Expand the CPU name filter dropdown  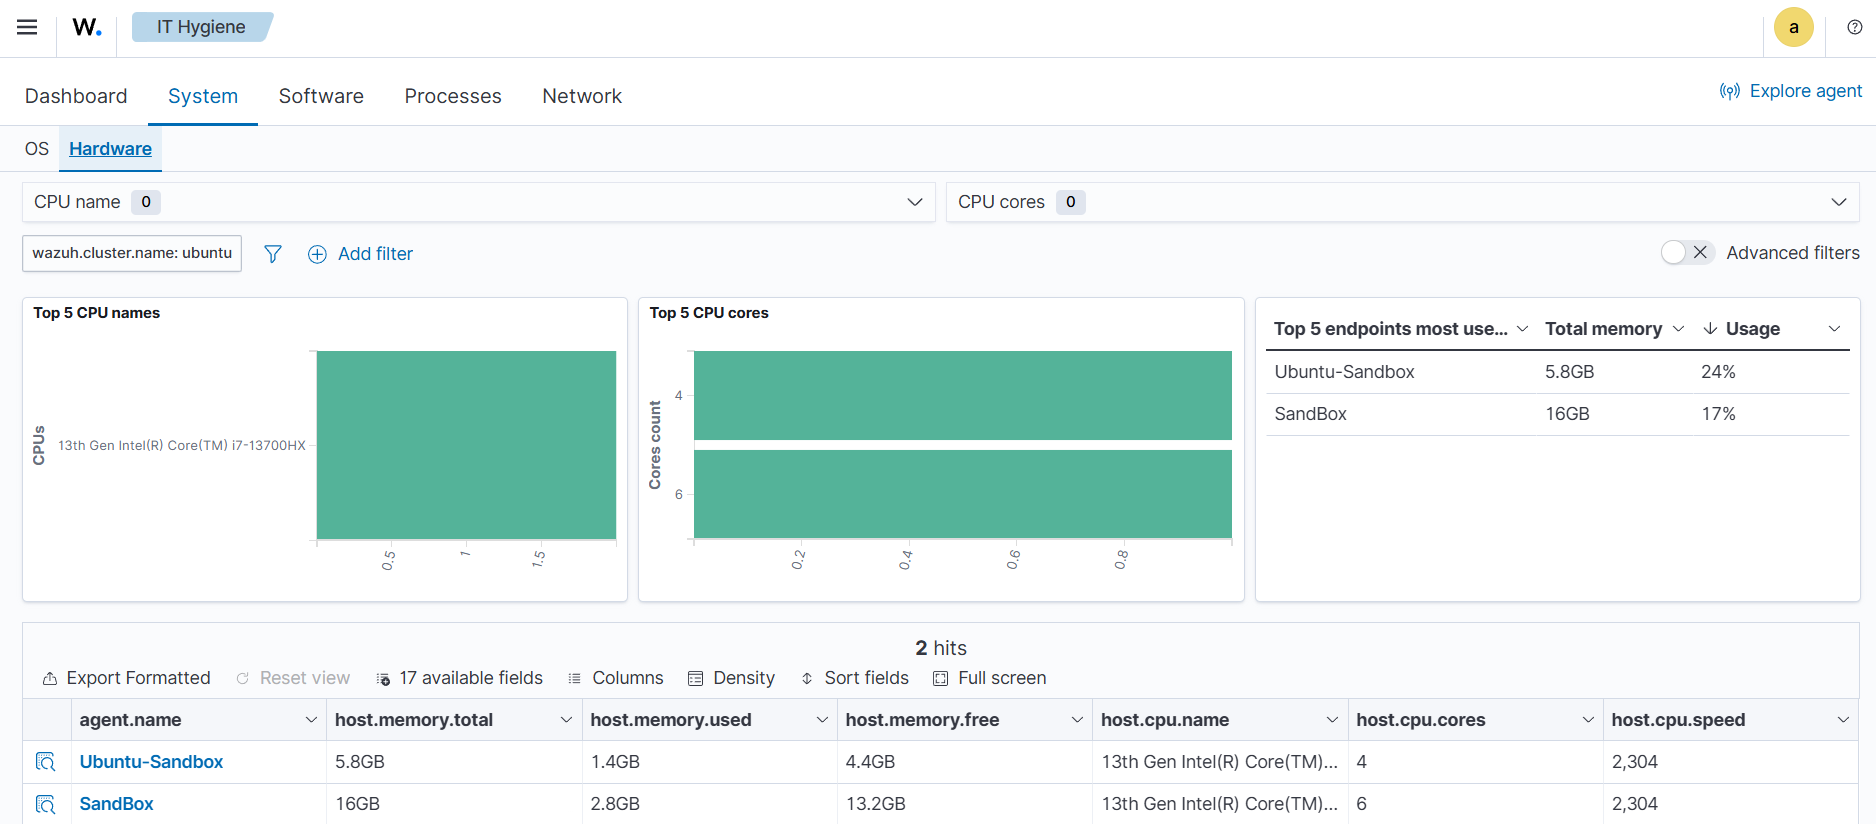pos(914,202)
